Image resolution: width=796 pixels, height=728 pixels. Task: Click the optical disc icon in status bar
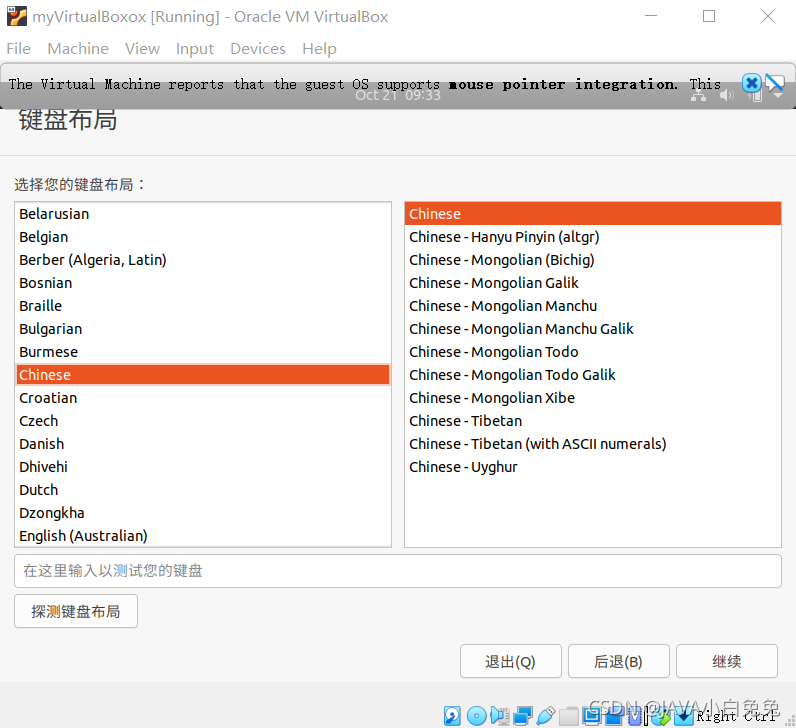click(477, 716)
